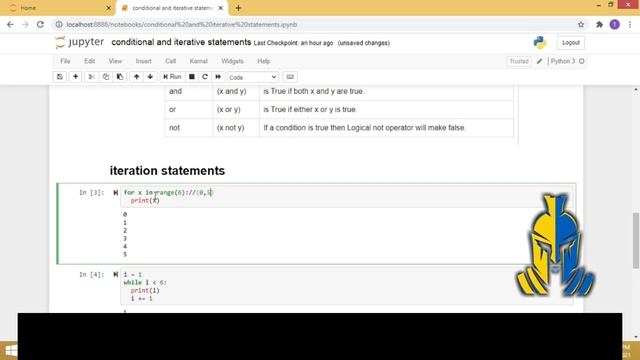Open the browser profile avatar
Screen dimensions: 640x360
click(615, 24)
